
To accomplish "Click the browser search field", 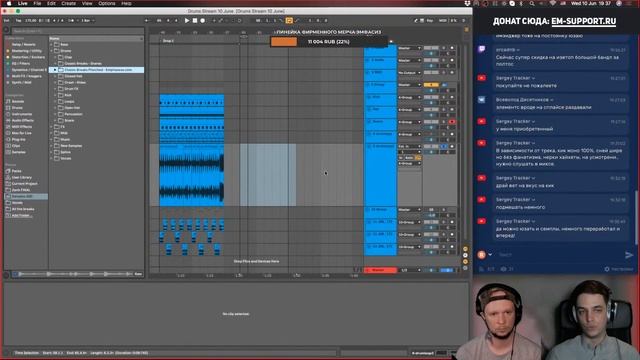I will (x=77, y=31).
